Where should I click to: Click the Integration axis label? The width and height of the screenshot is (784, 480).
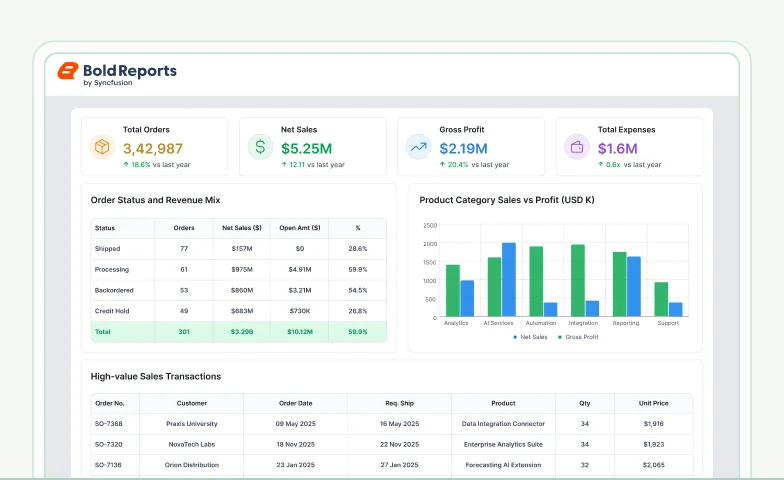point(583,323)
